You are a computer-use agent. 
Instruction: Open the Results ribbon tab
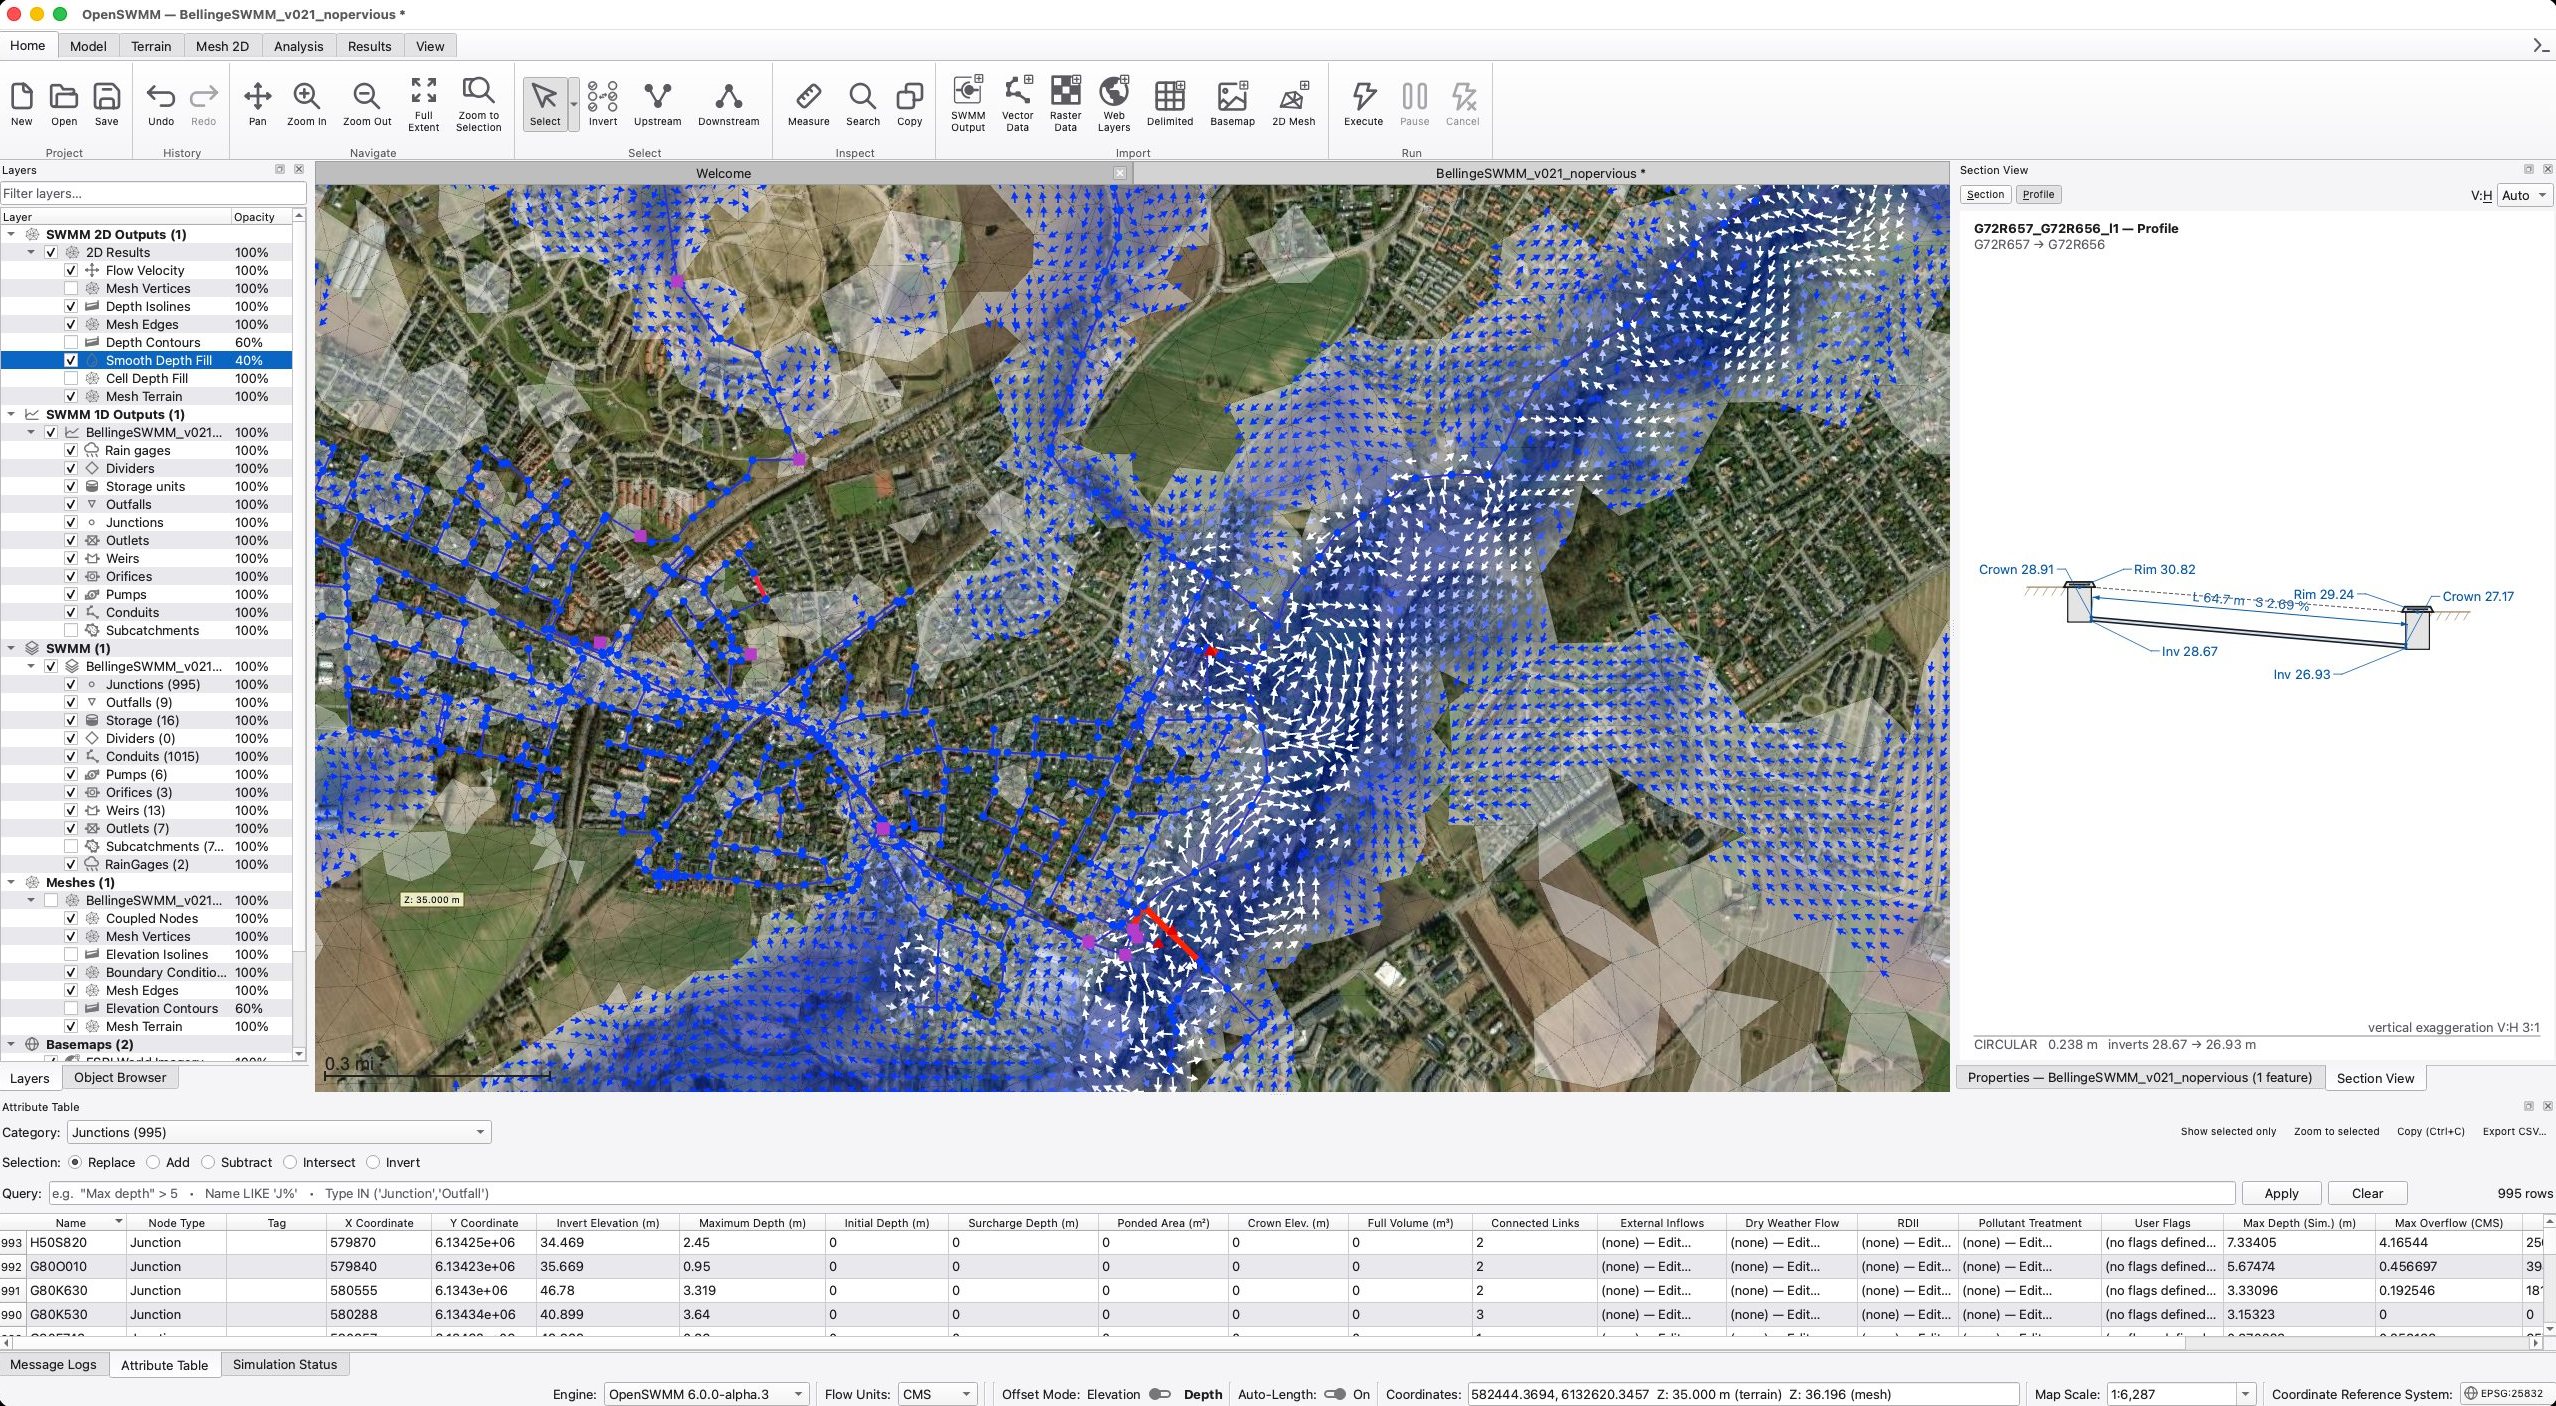coord(369,46)
